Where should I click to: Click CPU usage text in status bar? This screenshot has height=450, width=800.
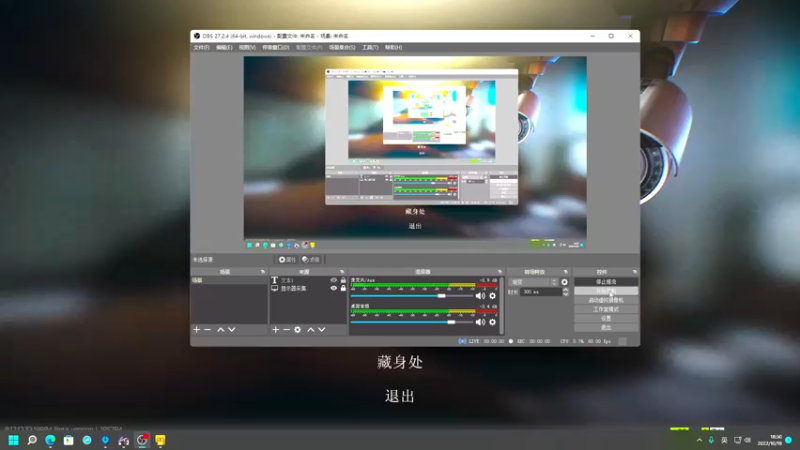pyautogui.click(x=585, y=341)
